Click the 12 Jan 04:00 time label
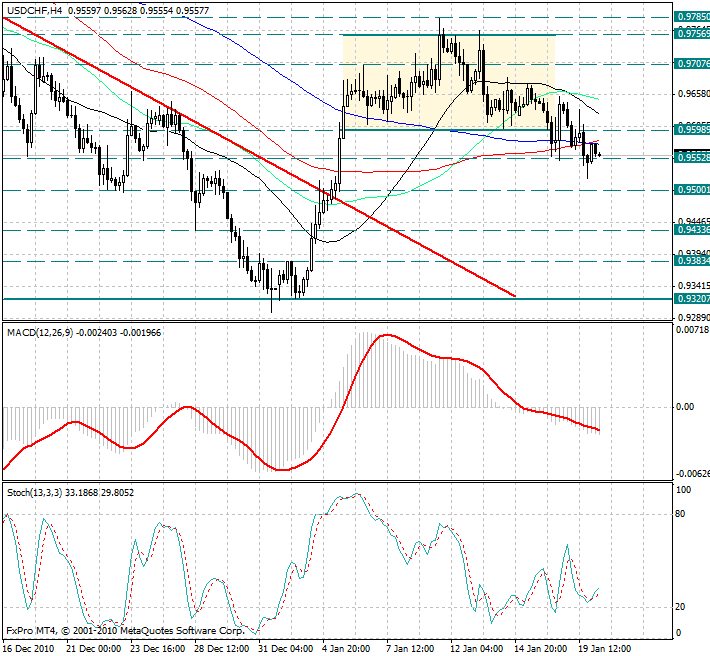 [x=478, y=649]
